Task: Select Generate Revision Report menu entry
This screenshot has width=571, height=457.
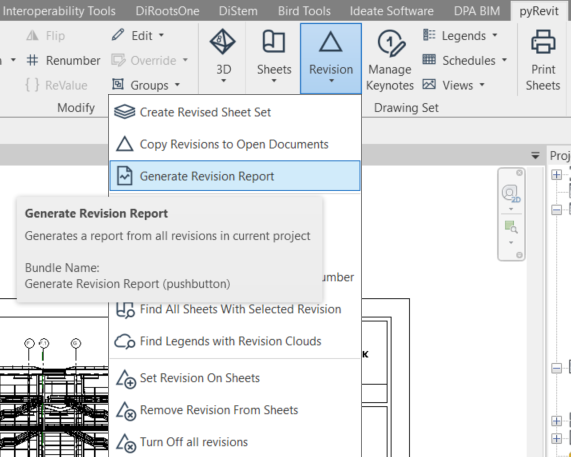Action: coord(235,176)
